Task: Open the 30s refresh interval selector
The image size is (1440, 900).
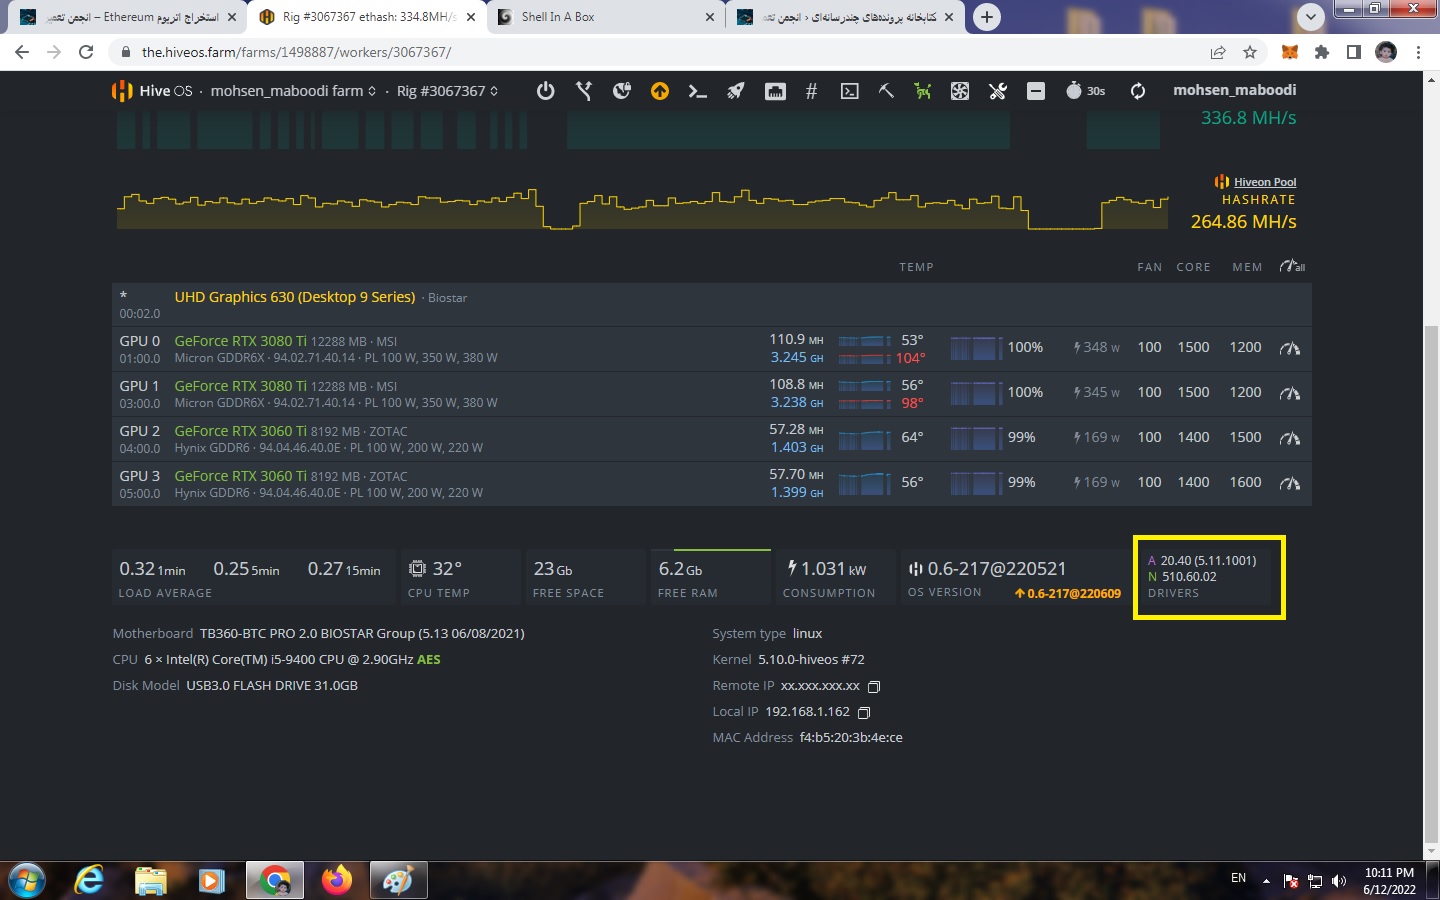Action: point(1085,91)
